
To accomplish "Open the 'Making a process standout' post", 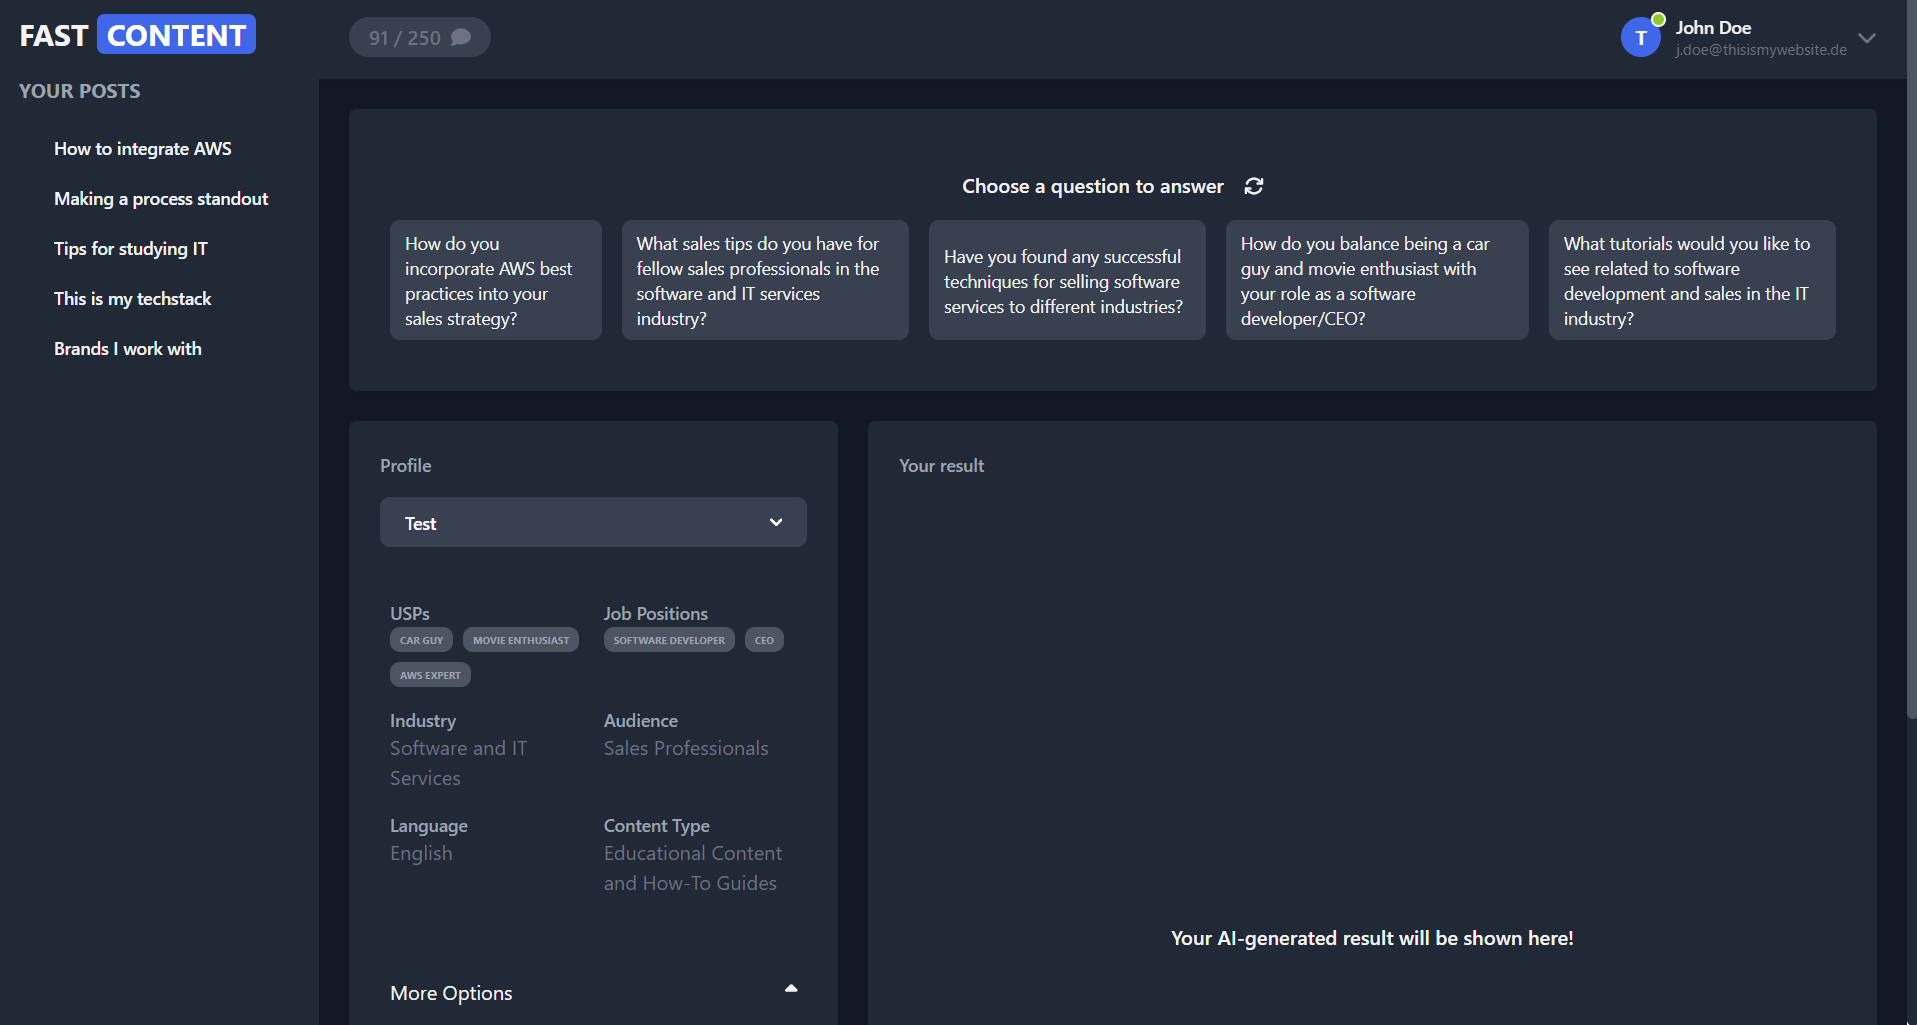I will [x=160, y=199].
